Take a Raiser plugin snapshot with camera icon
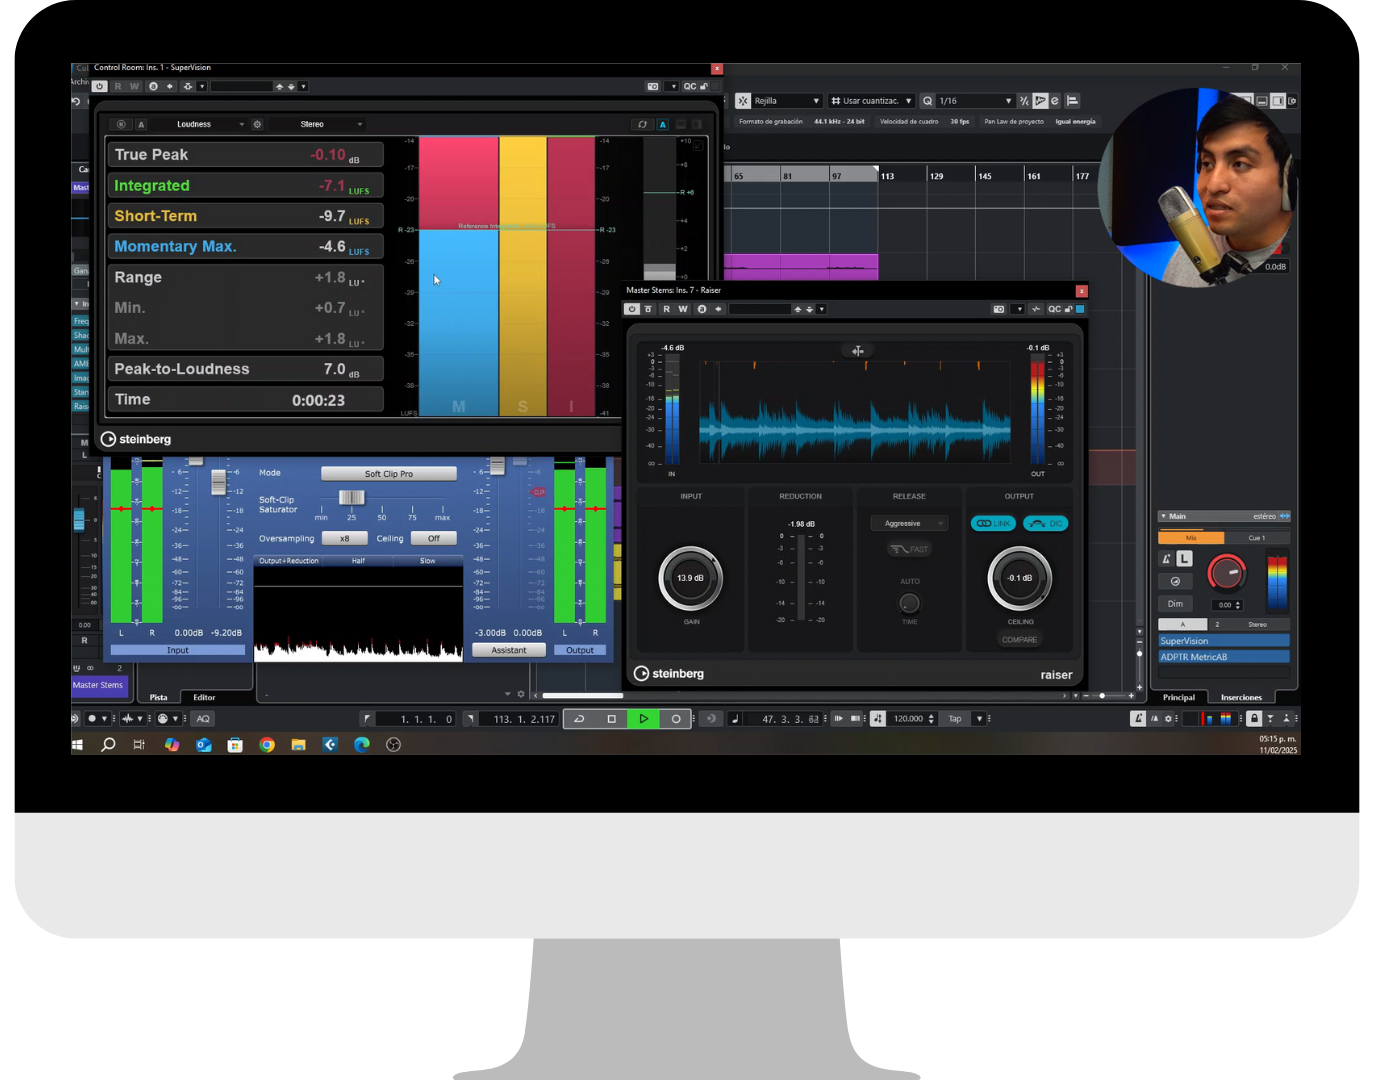The height and width of the screenshot is (1080, 1377). pyautogui.click(x=998, y=309)
